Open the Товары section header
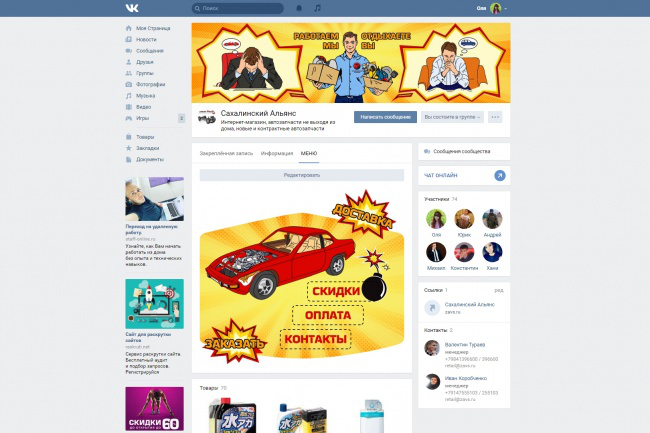 click(213, 388)
